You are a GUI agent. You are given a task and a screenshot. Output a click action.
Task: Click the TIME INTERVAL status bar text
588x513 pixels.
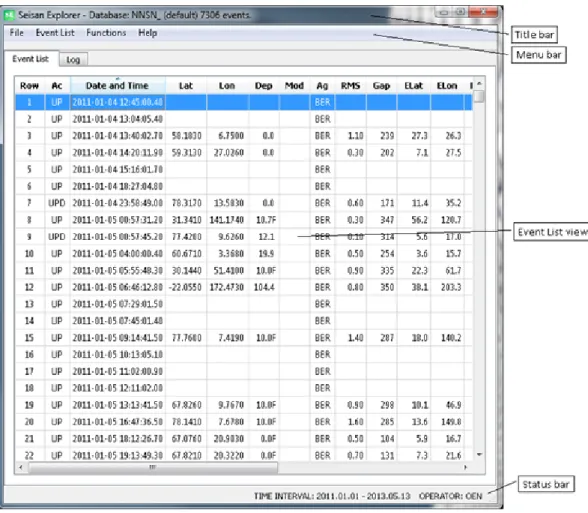[332, 496]
